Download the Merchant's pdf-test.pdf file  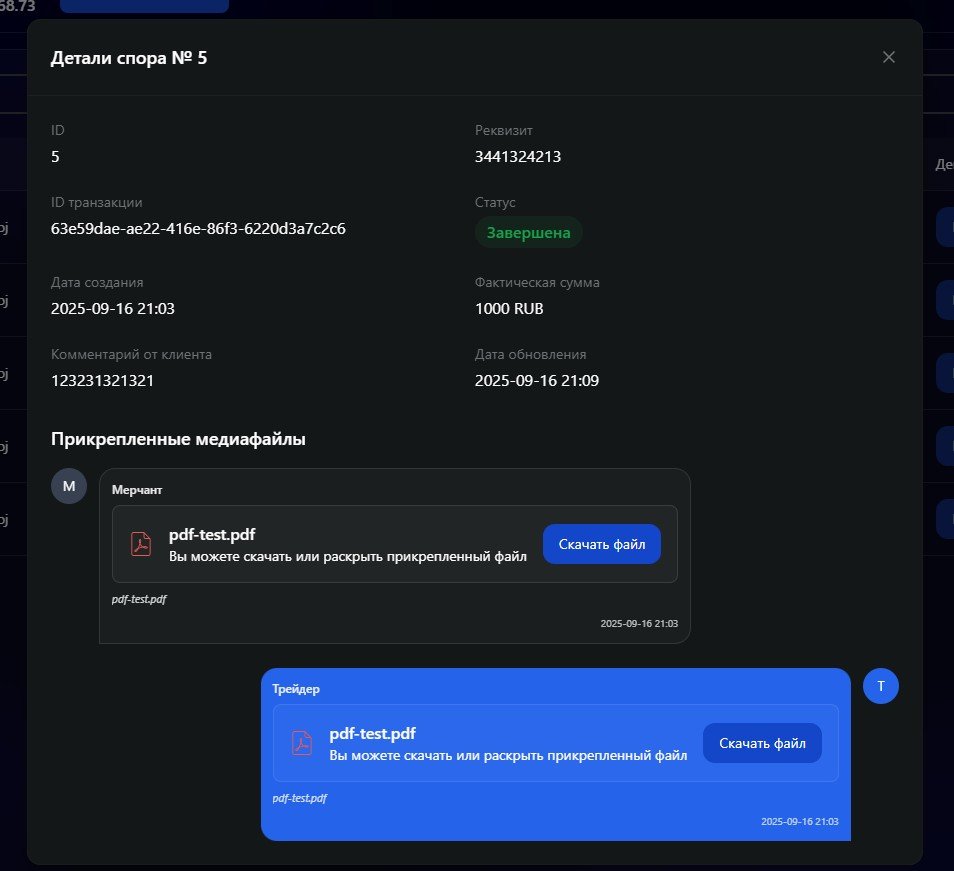click(x=601, y=544)
